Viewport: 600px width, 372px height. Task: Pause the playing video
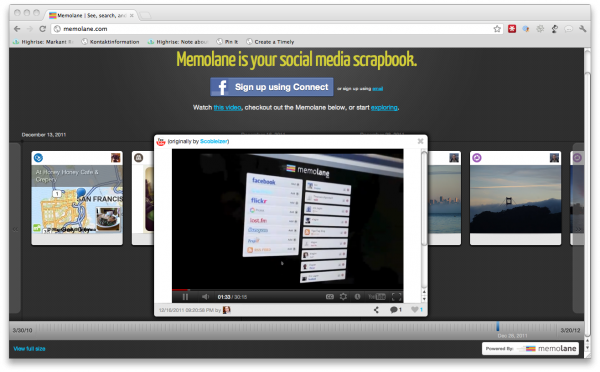coord(185,297)
